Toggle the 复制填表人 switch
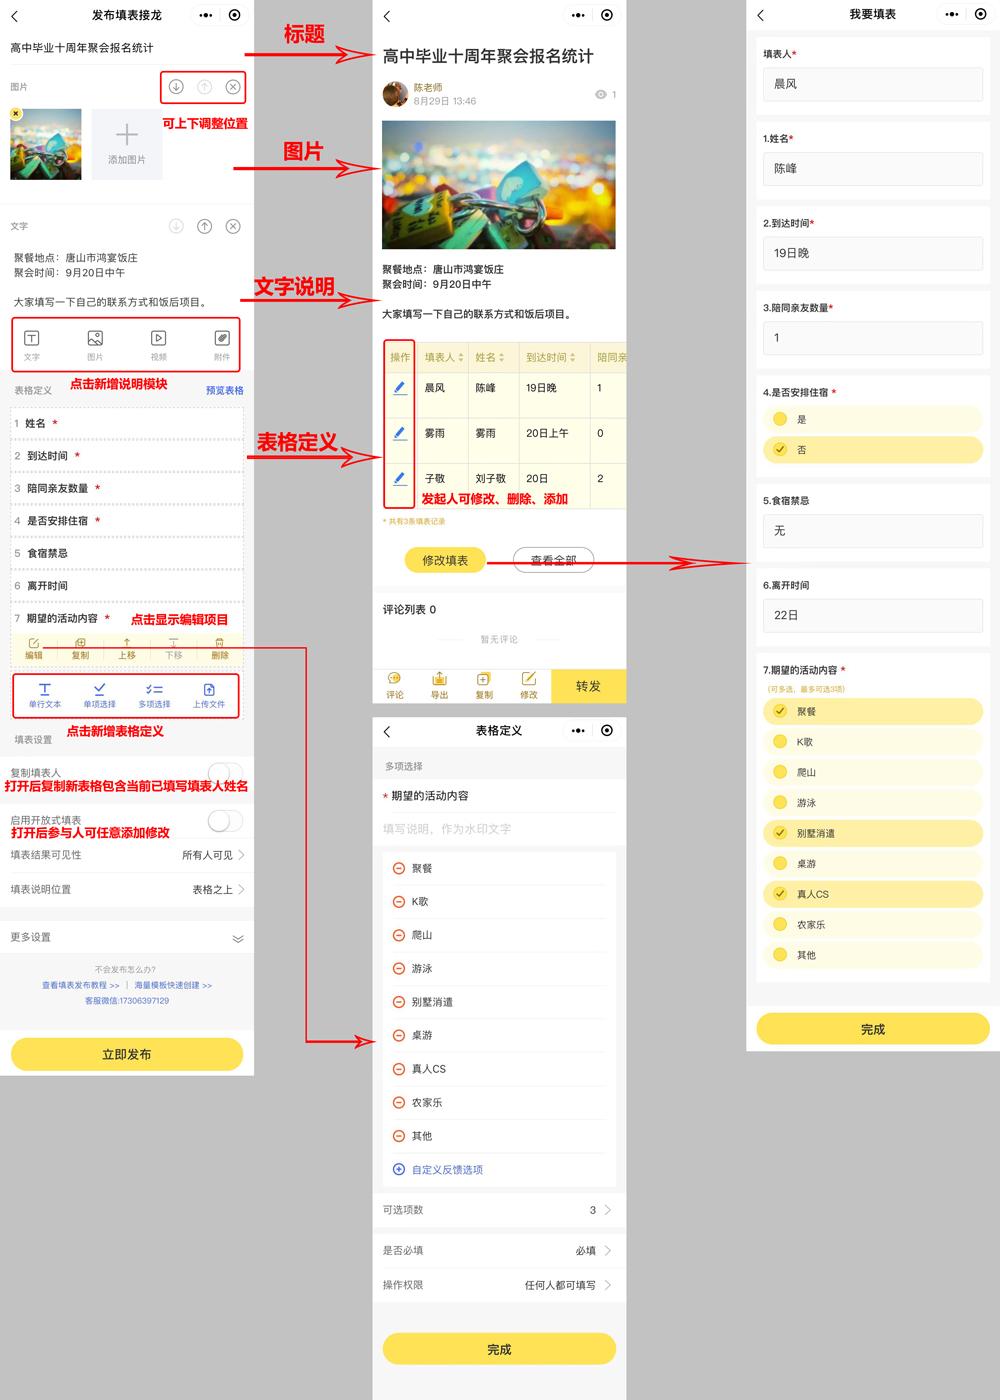The height and width of the screenshot is (1400, 1000). pyautogui.click(x=225, y=772)
